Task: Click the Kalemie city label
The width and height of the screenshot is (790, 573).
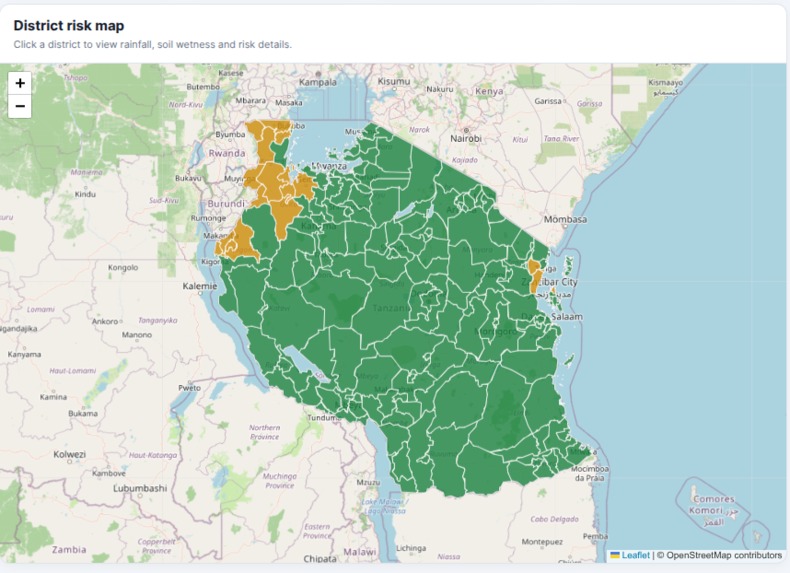Action: click(200, 286)
